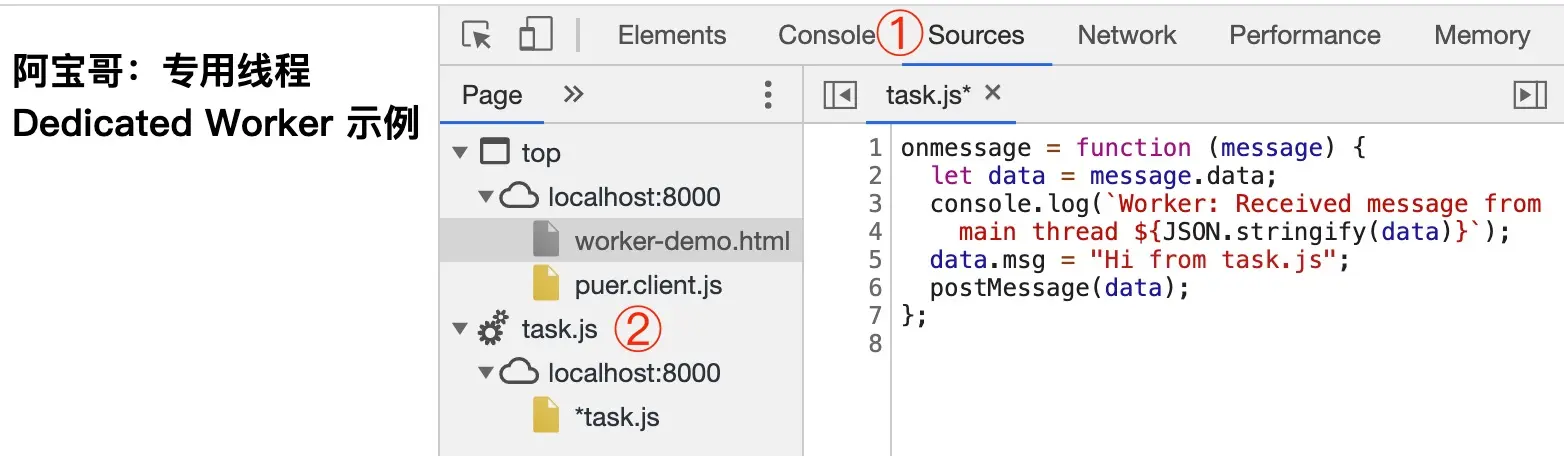Open the *task.js file in the tree
Screen dimensions: 1564x456
[617, 417]
